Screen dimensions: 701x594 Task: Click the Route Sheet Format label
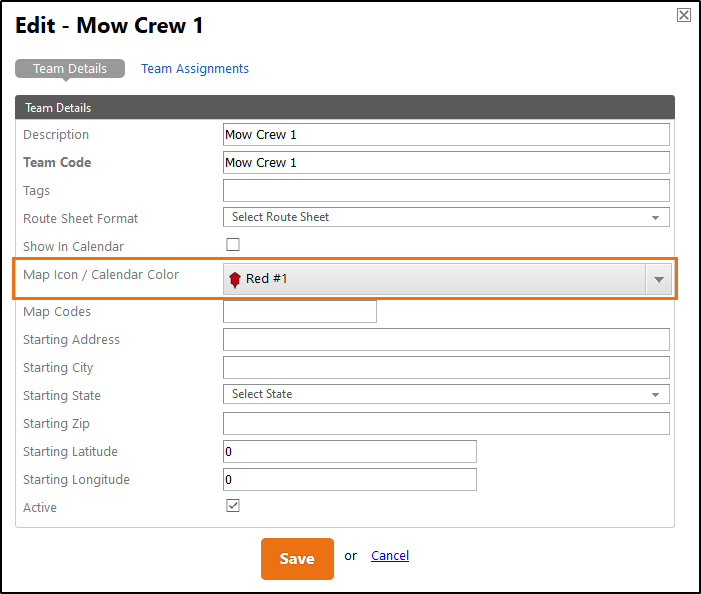(80, 219)
